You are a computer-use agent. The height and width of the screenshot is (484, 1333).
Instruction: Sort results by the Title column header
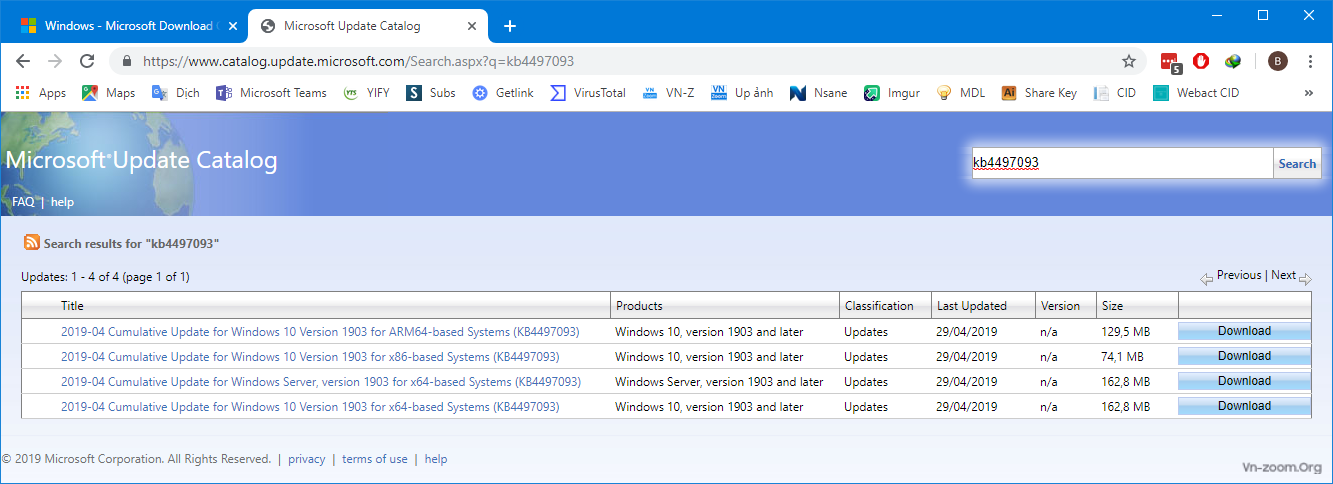tap(72, 306)
